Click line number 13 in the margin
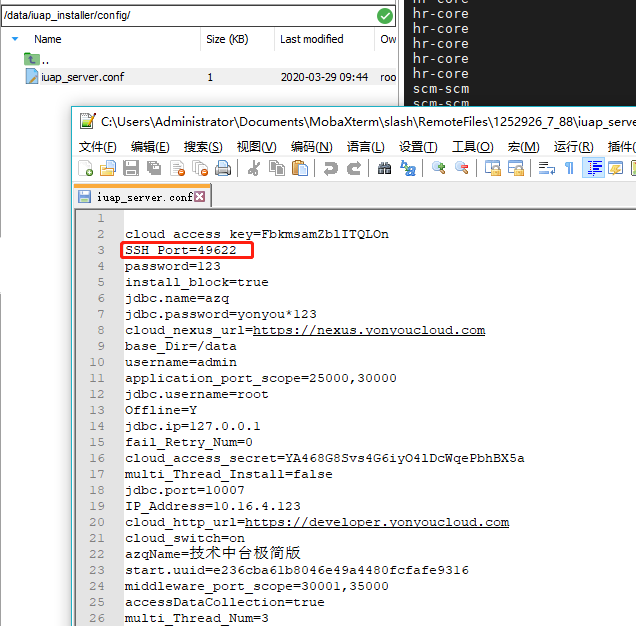Viewport: 636px width, 626px height. click(97, 410)
